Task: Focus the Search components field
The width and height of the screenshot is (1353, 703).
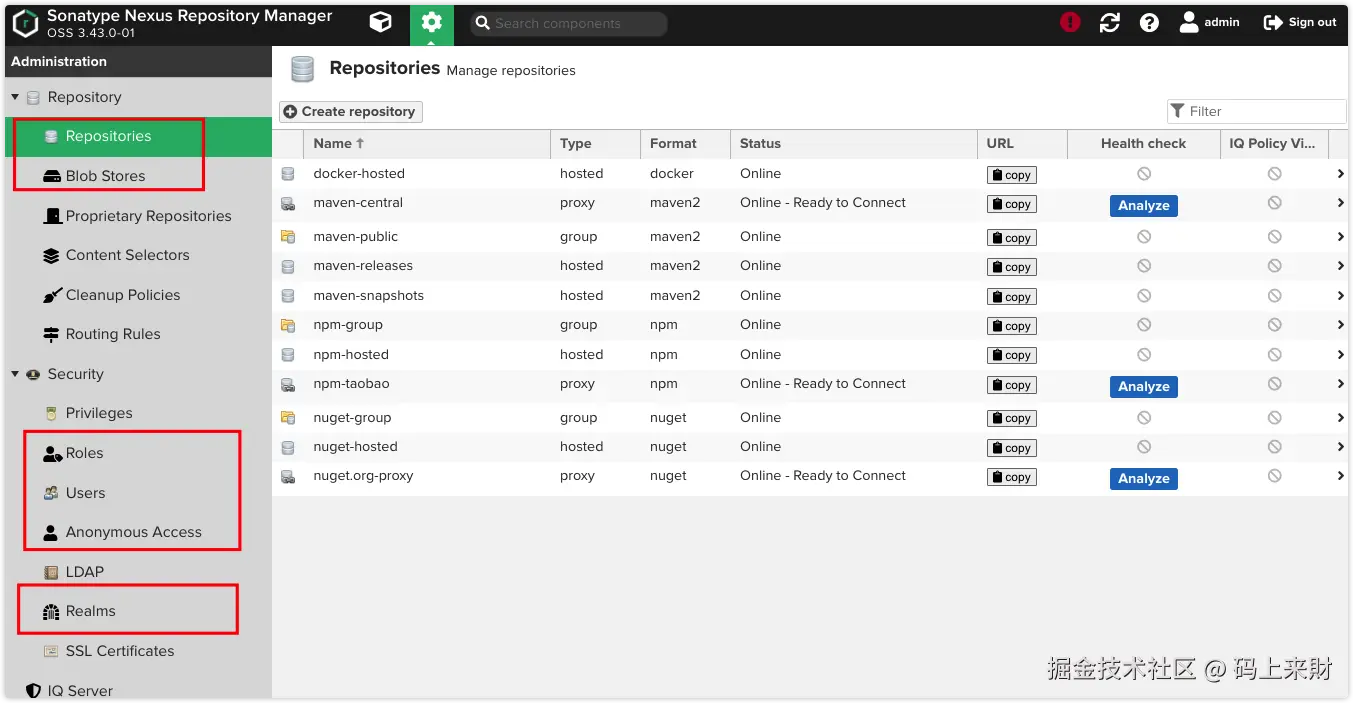Action: tap(568, 23)
